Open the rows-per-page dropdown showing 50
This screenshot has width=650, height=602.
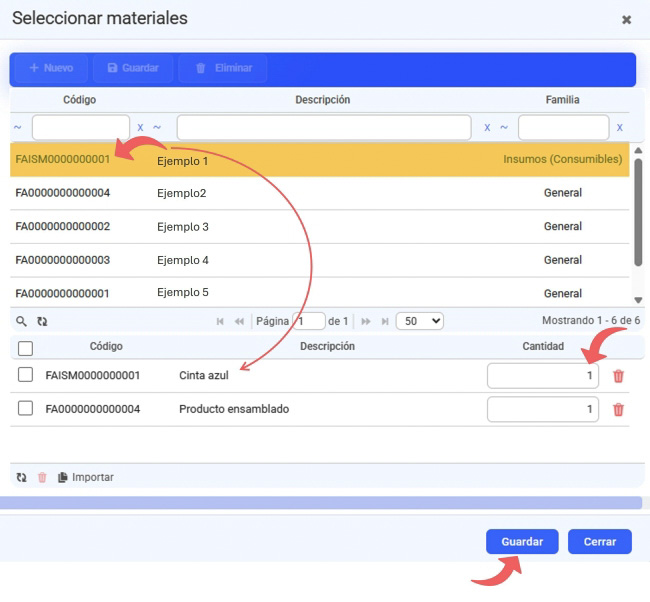[420, 321]
